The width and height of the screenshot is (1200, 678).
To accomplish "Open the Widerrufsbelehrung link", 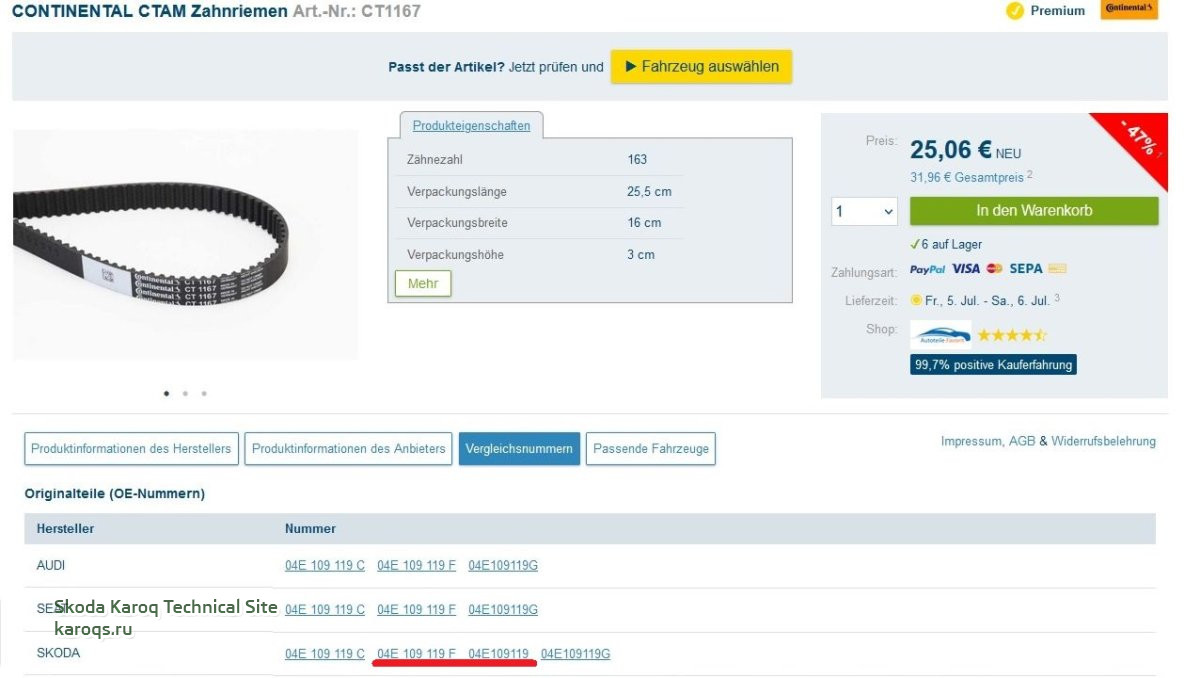I will pyautogui.click(x=1103, y=441).
